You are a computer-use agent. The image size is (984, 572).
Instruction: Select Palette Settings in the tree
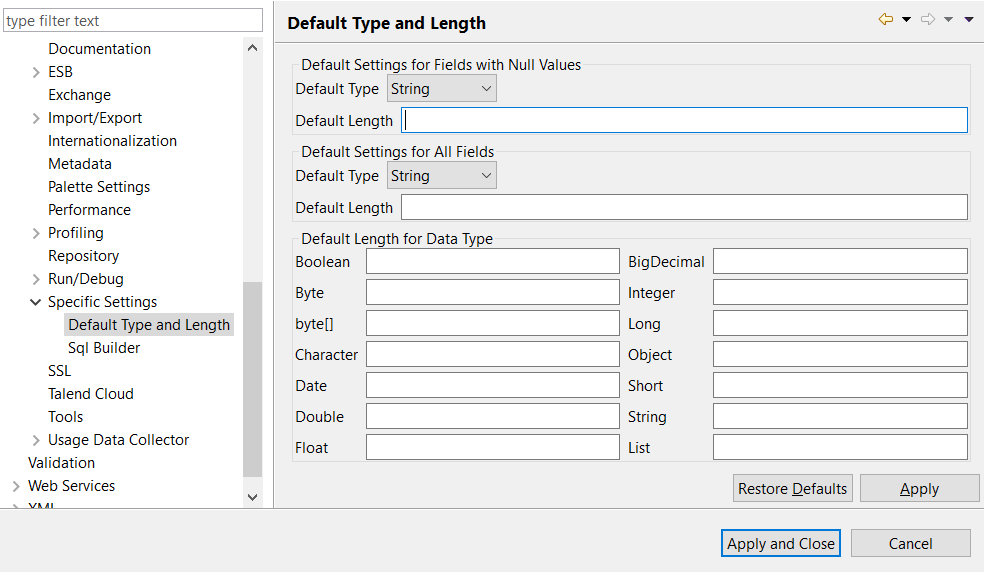tap(99, 187)
